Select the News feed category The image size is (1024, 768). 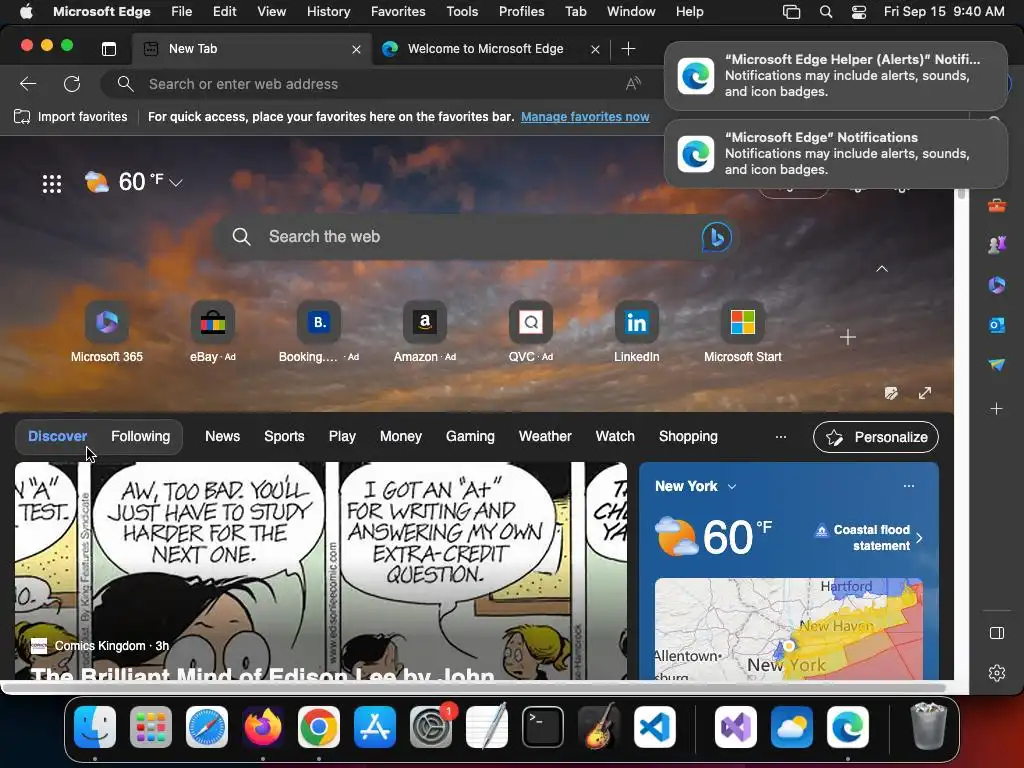tap(223, 436)
